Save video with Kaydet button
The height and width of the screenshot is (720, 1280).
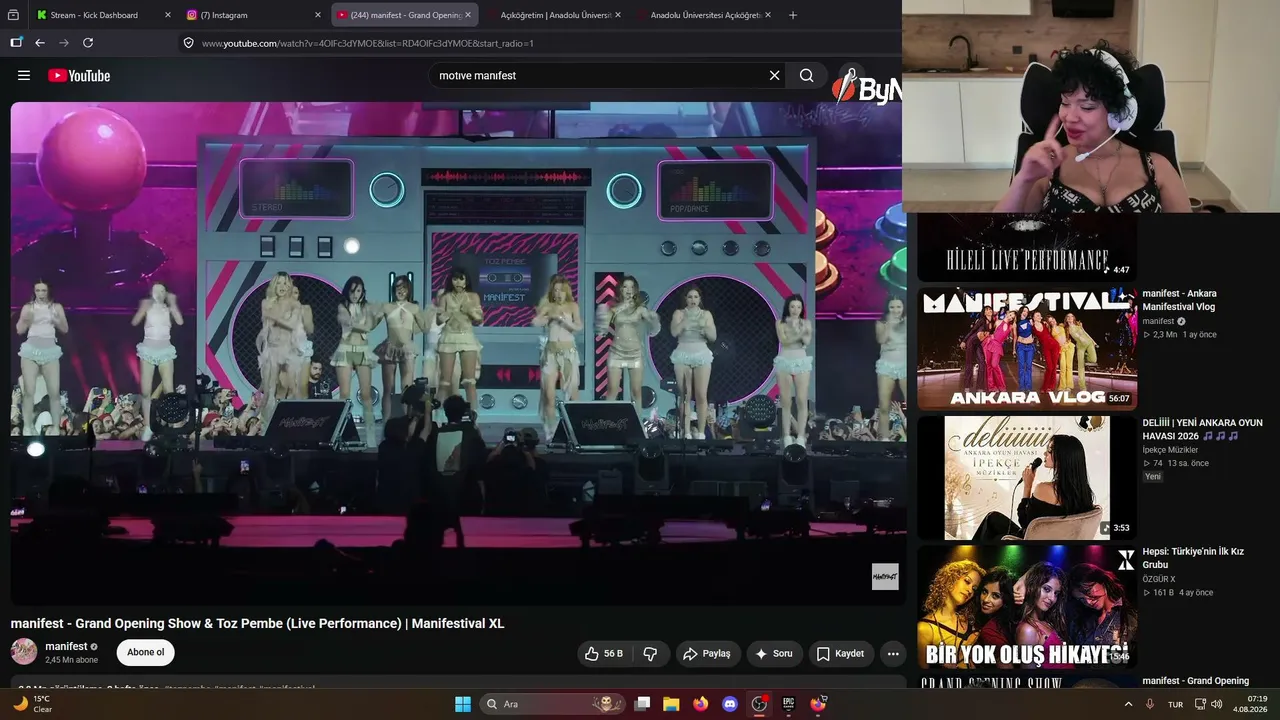841,654
